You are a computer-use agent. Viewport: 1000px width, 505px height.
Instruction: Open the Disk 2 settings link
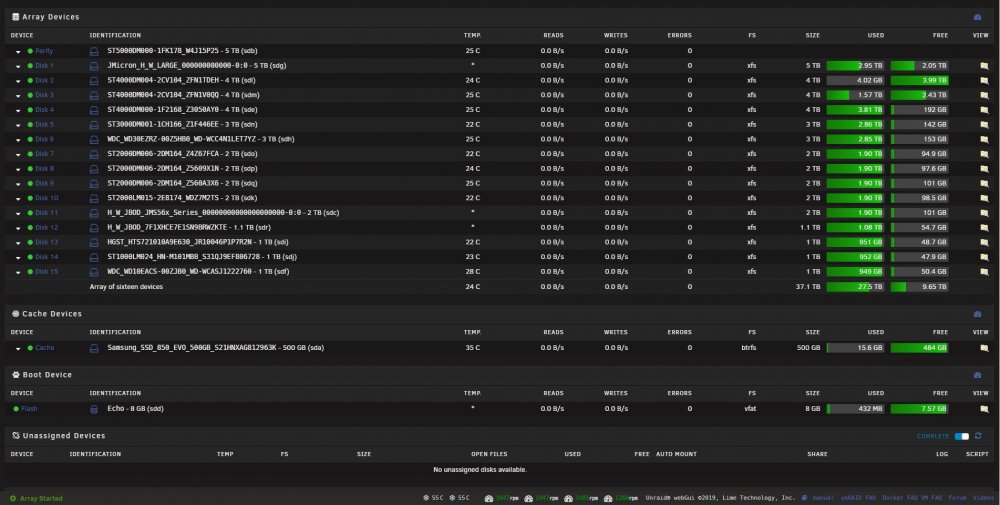[x=45, y=80]
